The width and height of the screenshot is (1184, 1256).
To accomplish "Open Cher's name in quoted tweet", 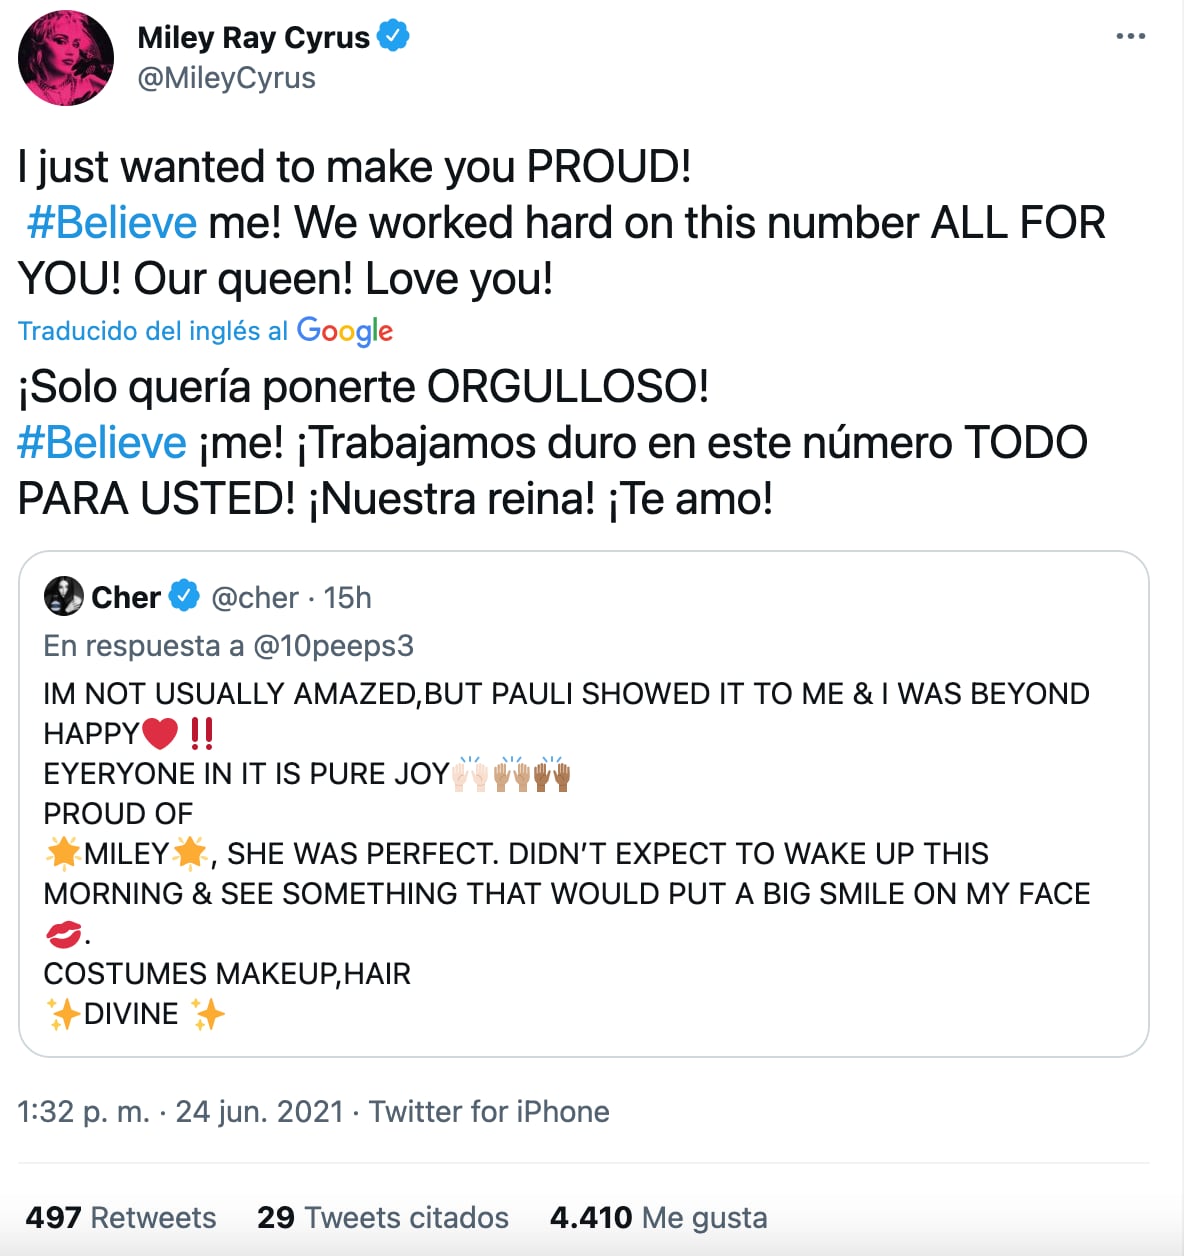I will pyautogui.click(x=126, y=597).
